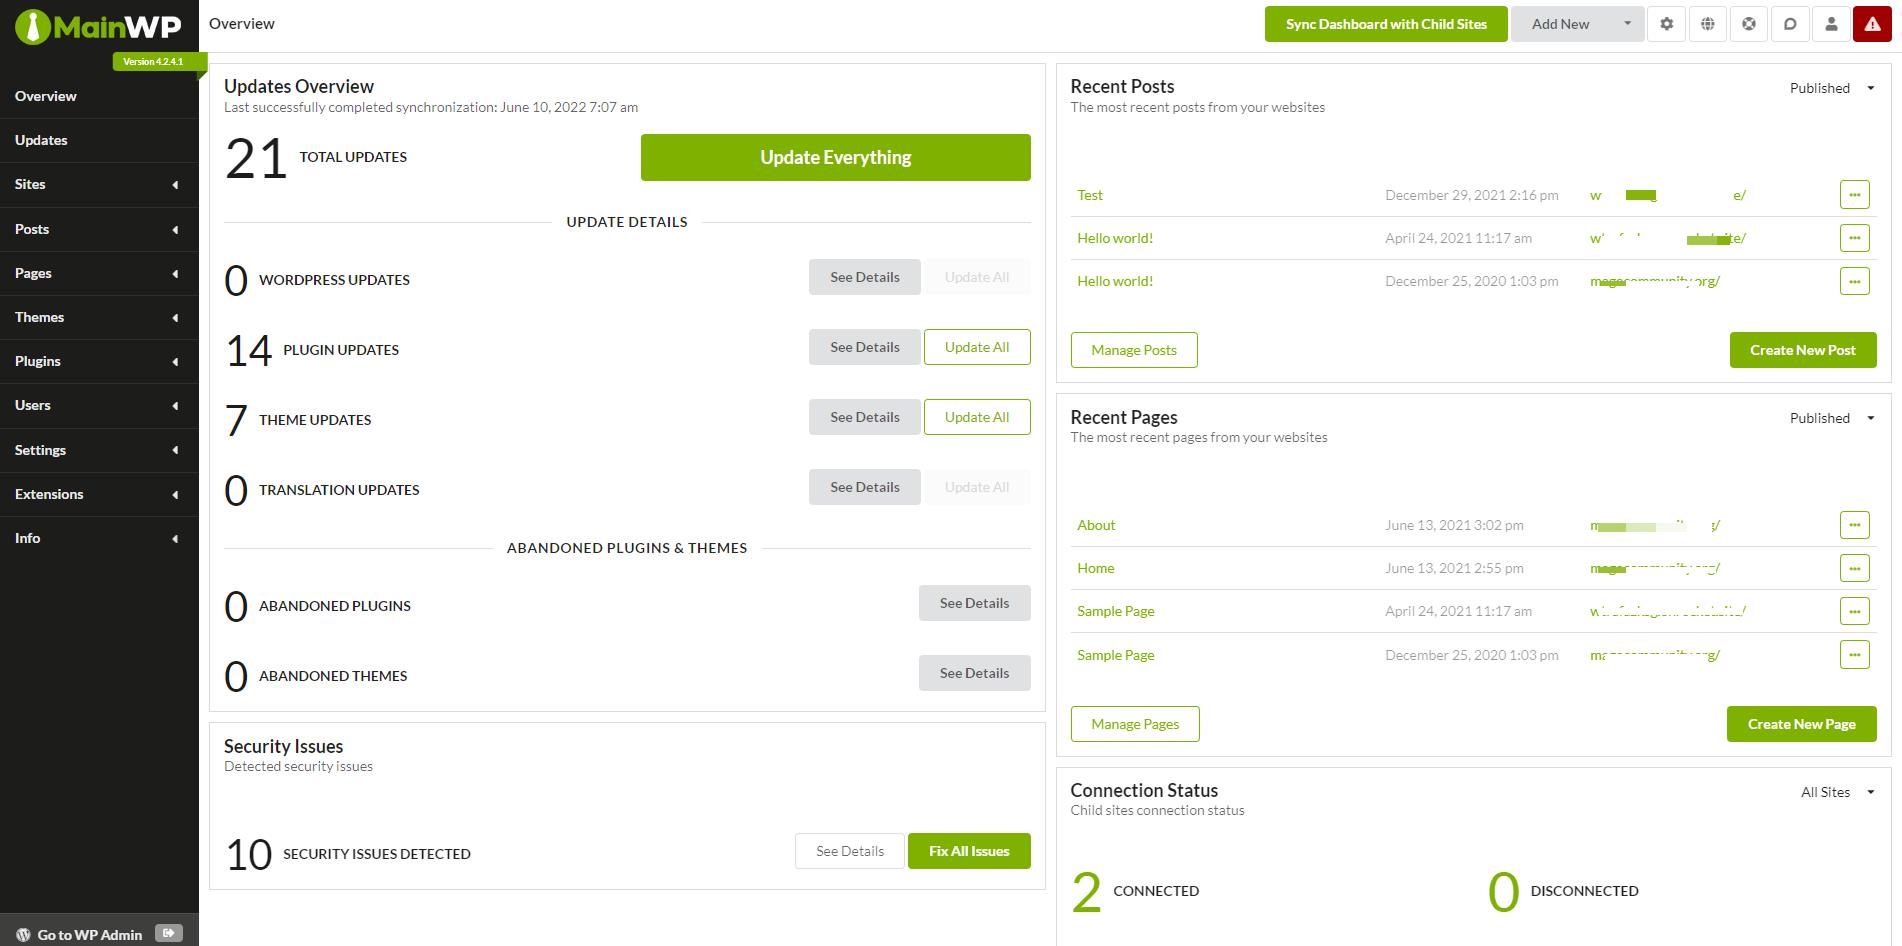This screenshot has width=1902, height=946.
Task: Open actions menu for December 2020 Hello world! post
Action: (x=1854, y=281)
